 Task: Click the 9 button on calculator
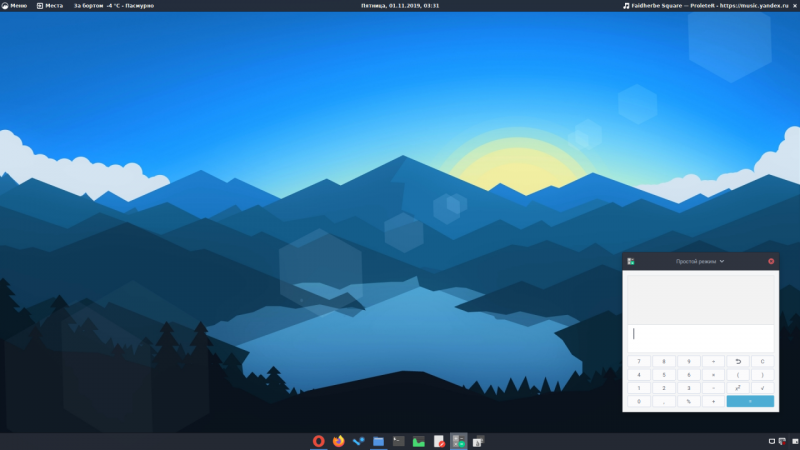tap(689, 361)
